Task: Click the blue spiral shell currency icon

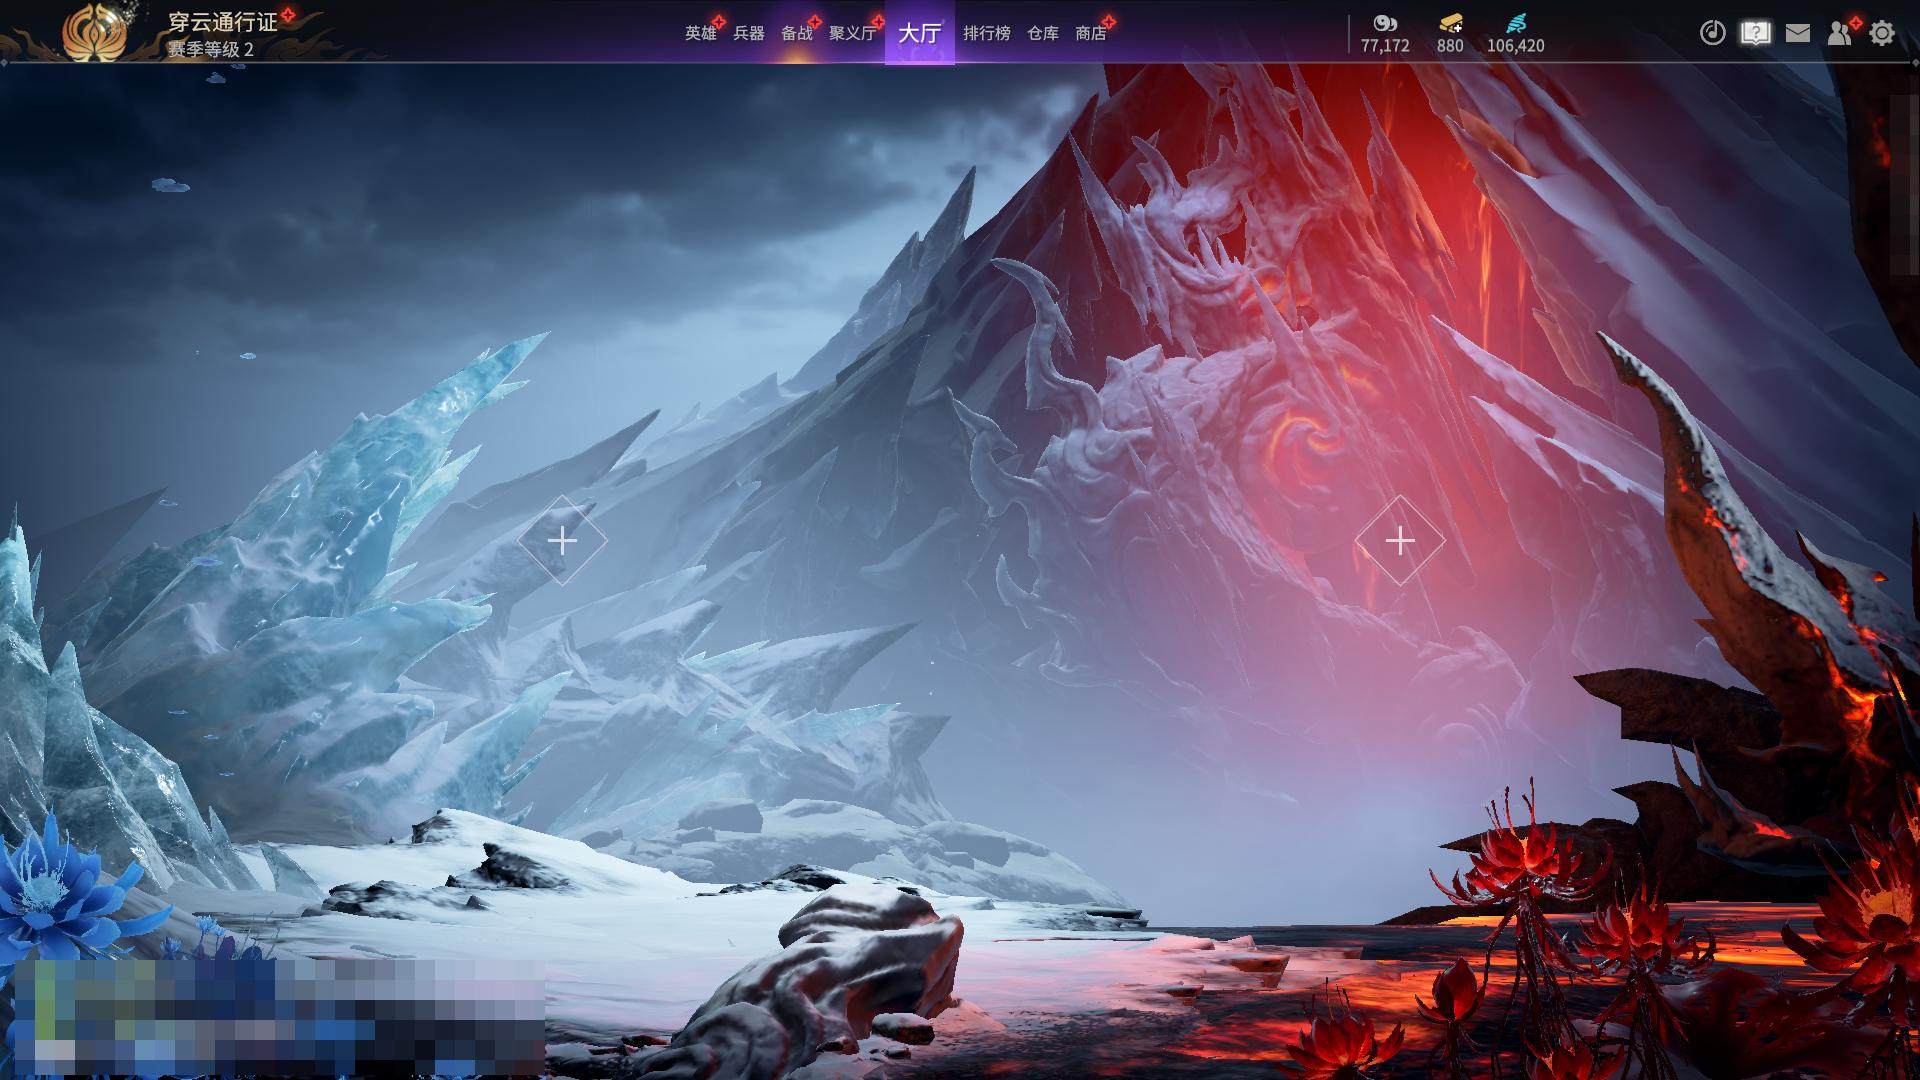Action: pyautogui.click(x=1516, y=23)
